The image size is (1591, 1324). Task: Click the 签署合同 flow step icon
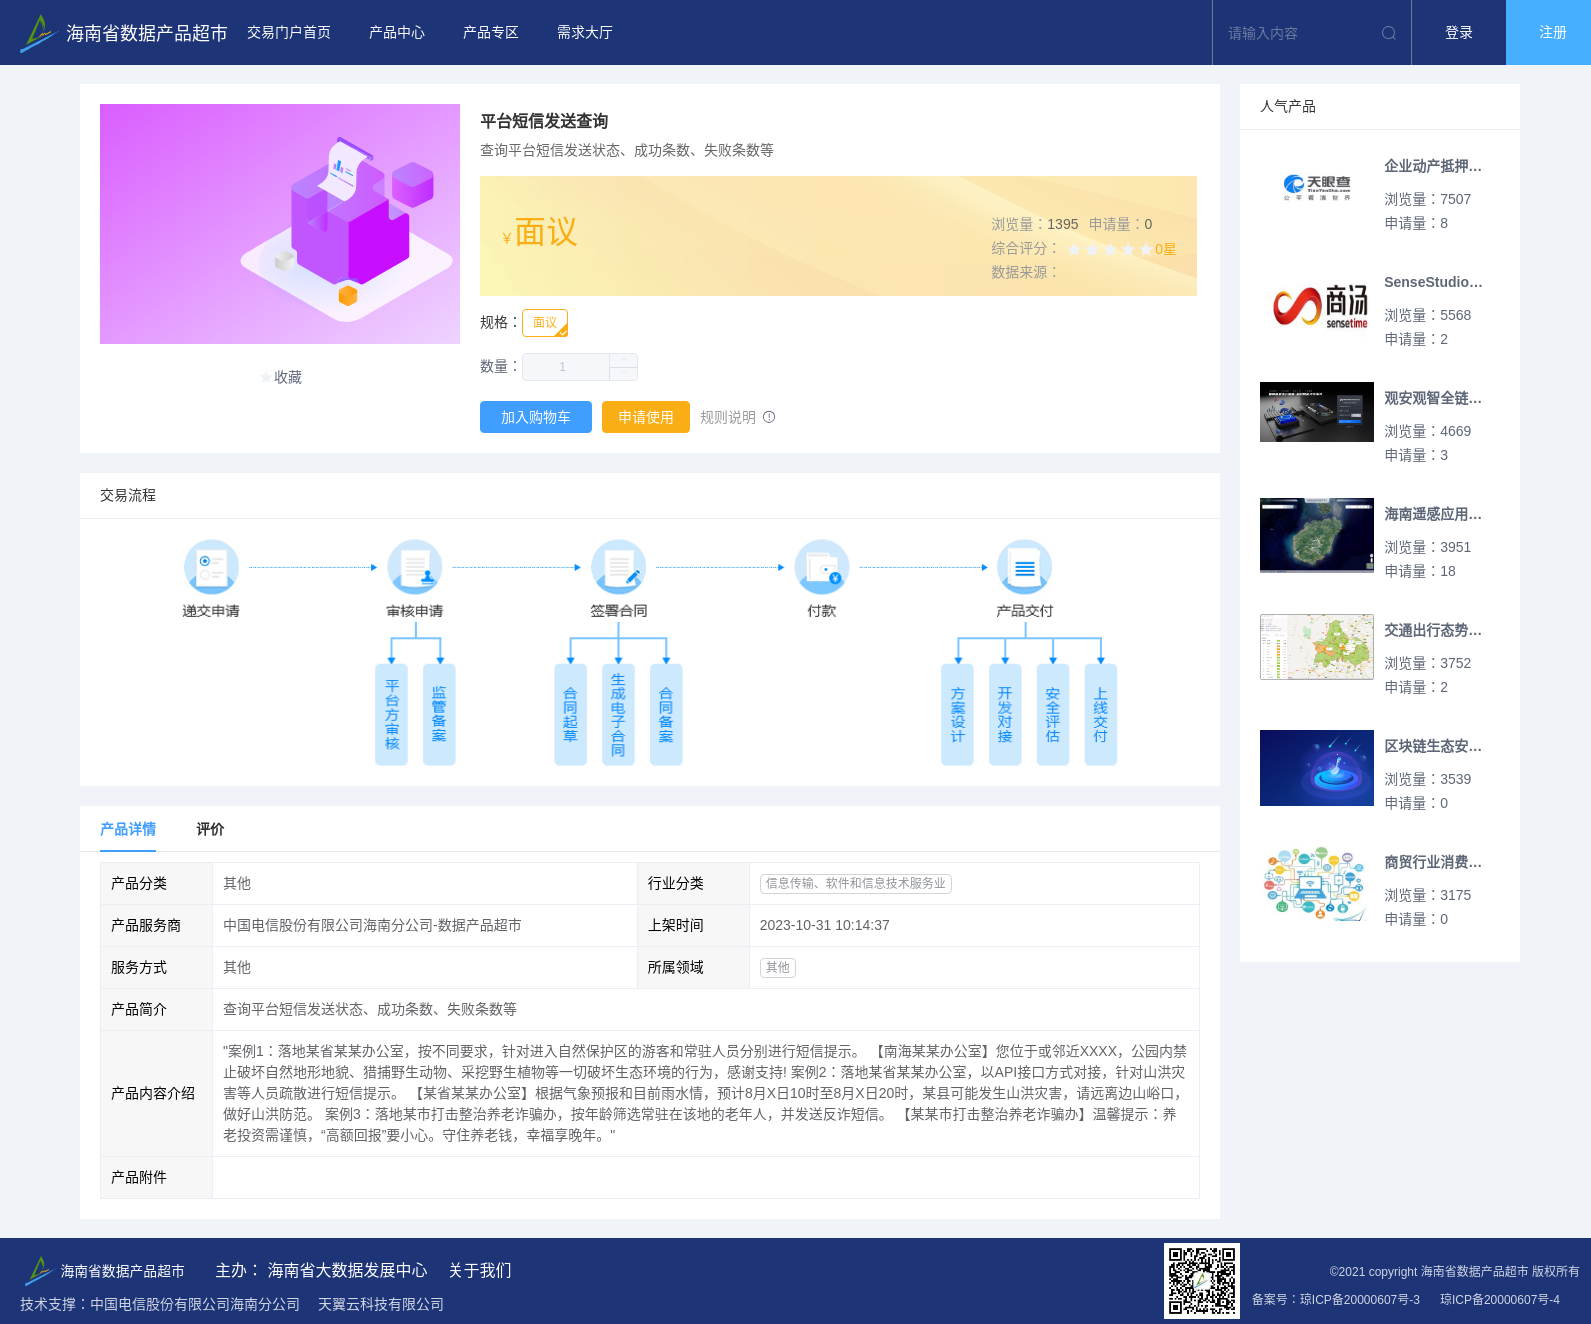click(x=618, y=567)
